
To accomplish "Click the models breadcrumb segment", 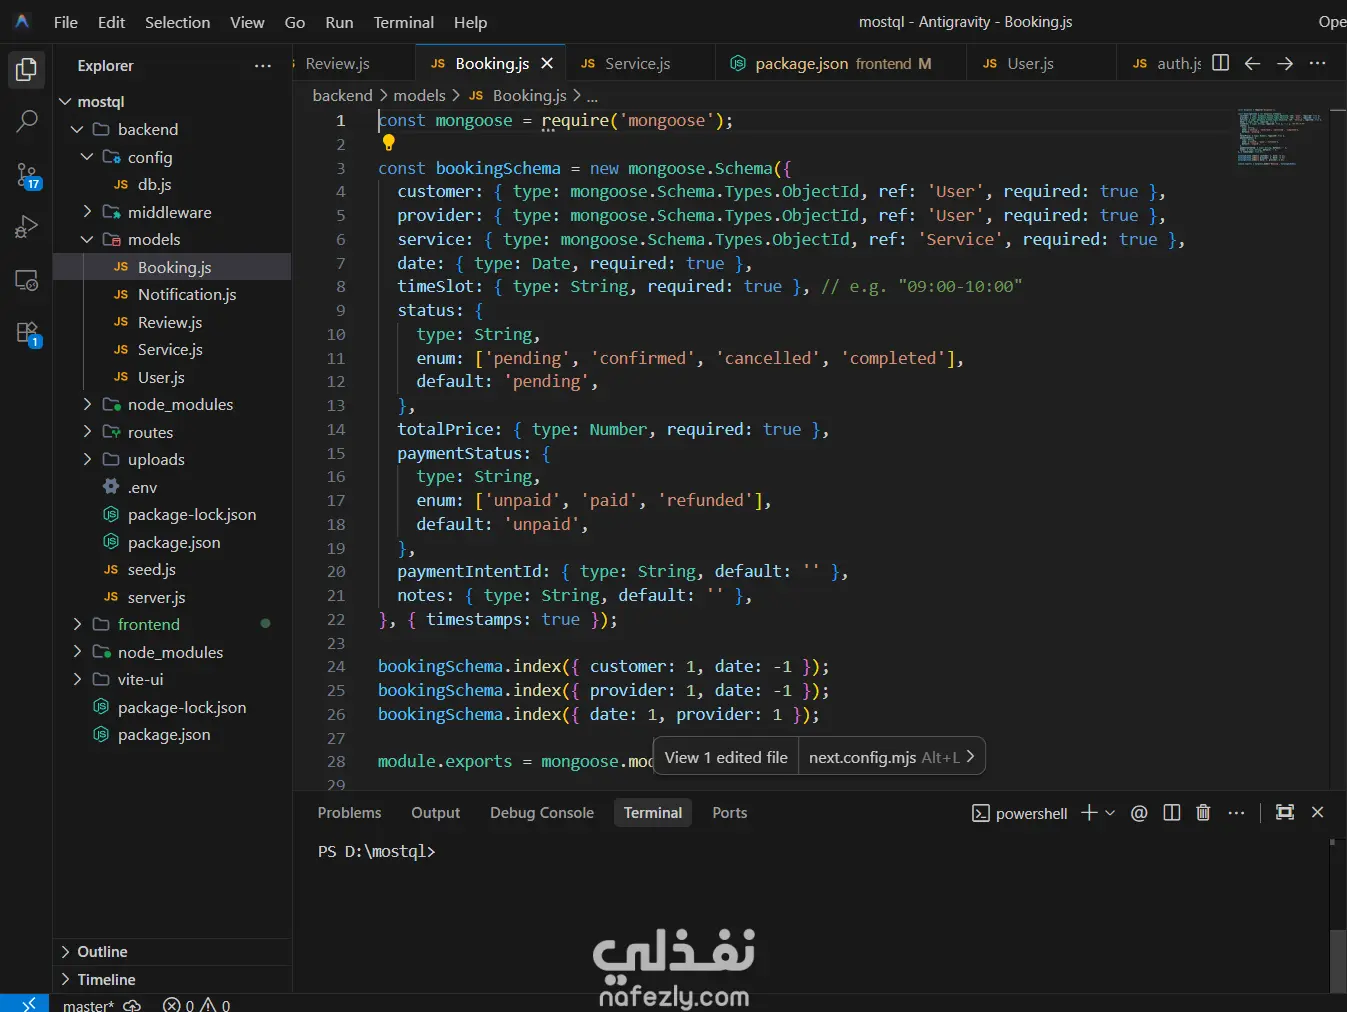I will click(x=419, y=95).
